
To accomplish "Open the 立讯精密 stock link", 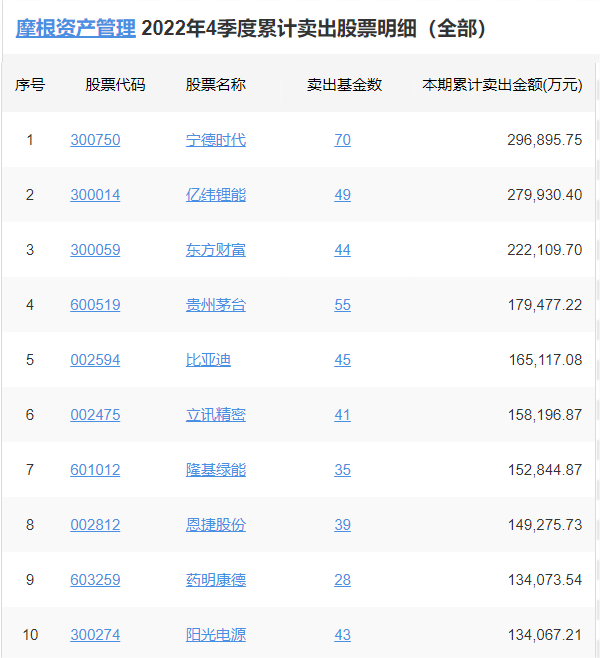I will 215,415.
